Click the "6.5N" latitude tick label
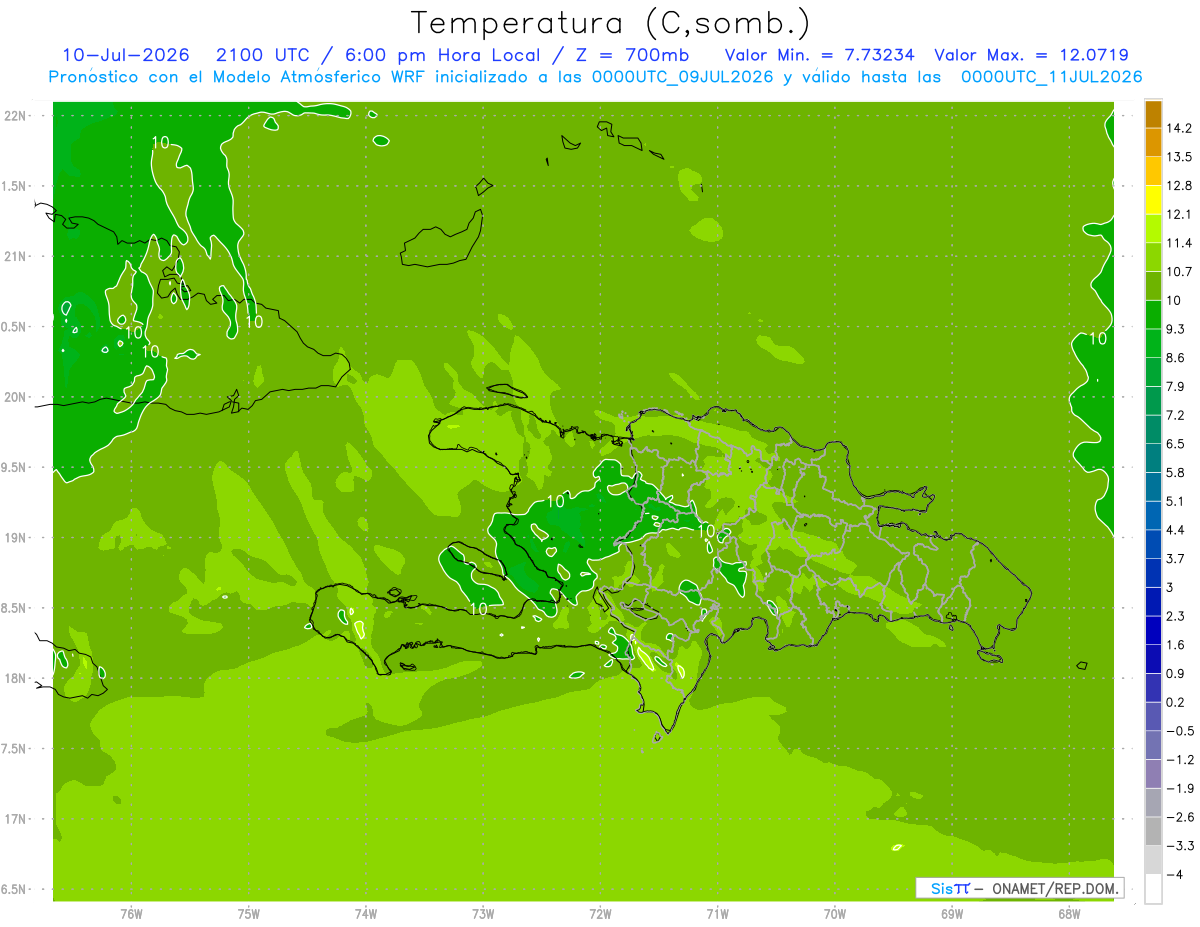Image resolution: width=1200 pixels, height=927 pixels. pyautogui.click(x=15, y=889)
